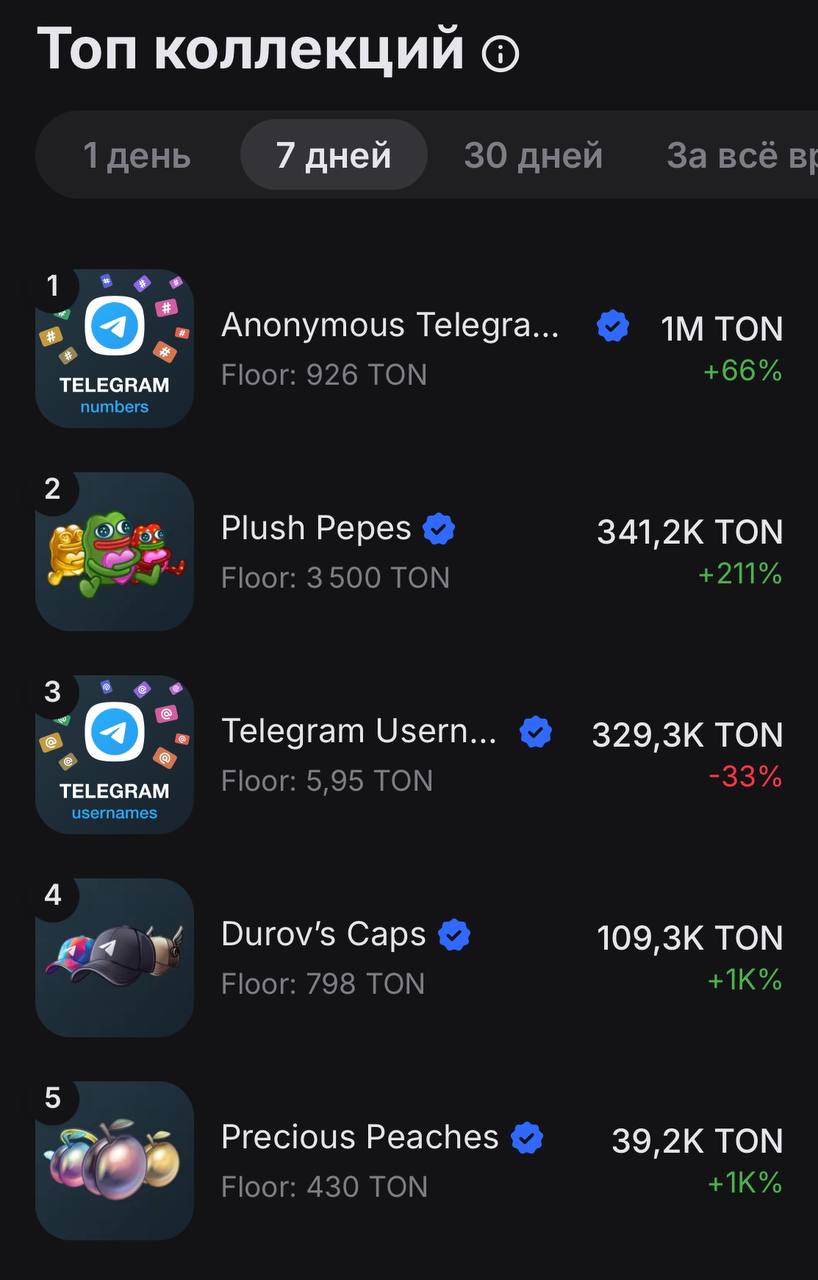Open the Plush Pepes collection name
Viewport: 818px width, 1280px height.
[x=316, y=528]
